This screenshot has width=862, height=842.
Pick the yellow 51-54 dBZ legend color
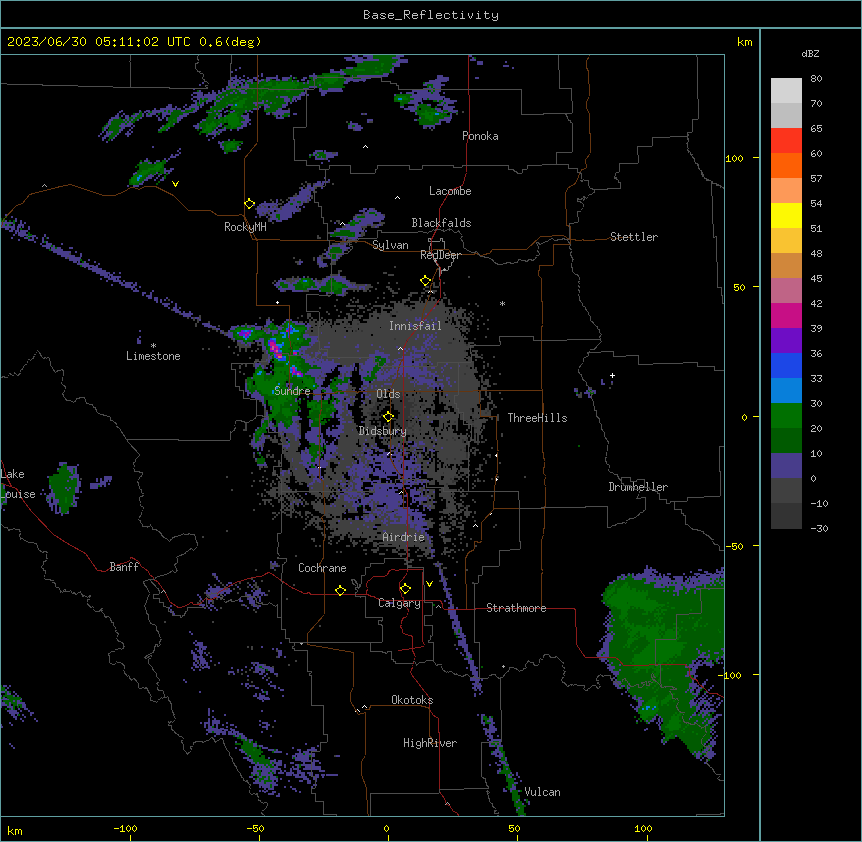[786, 215]
